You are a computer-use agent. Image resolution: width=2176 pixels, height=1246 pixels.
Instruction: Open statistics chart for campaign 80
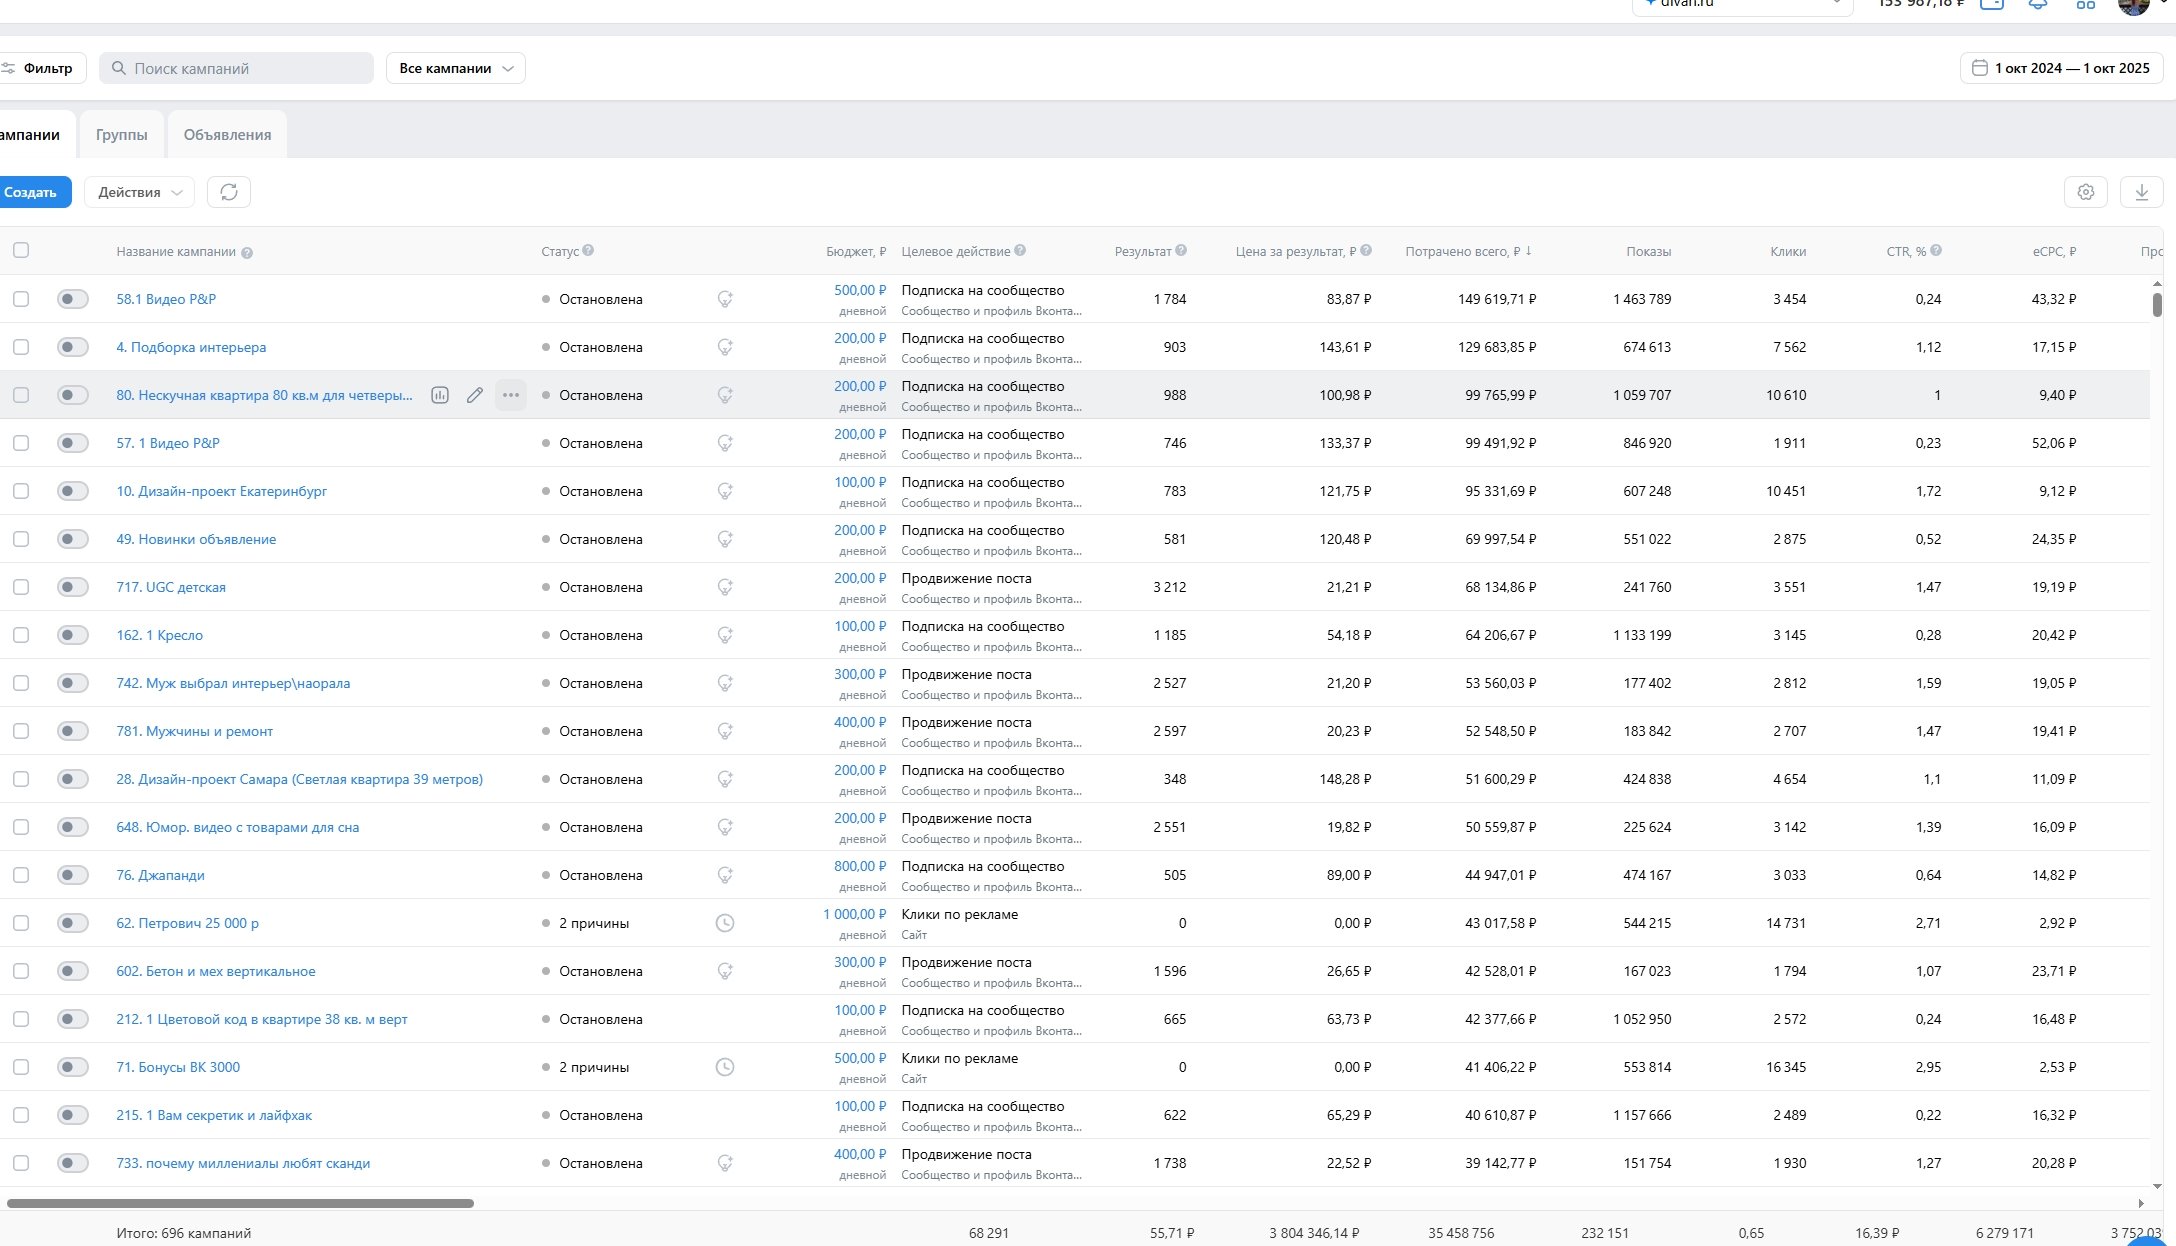[439, 395]
